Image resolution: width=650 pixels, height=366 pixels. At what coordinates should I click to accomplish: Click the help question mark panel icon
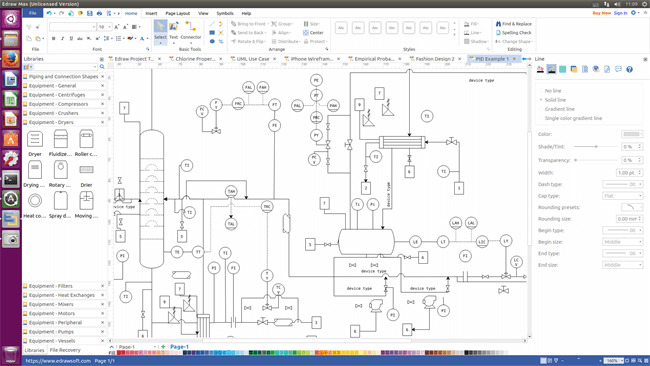point(629,69)
